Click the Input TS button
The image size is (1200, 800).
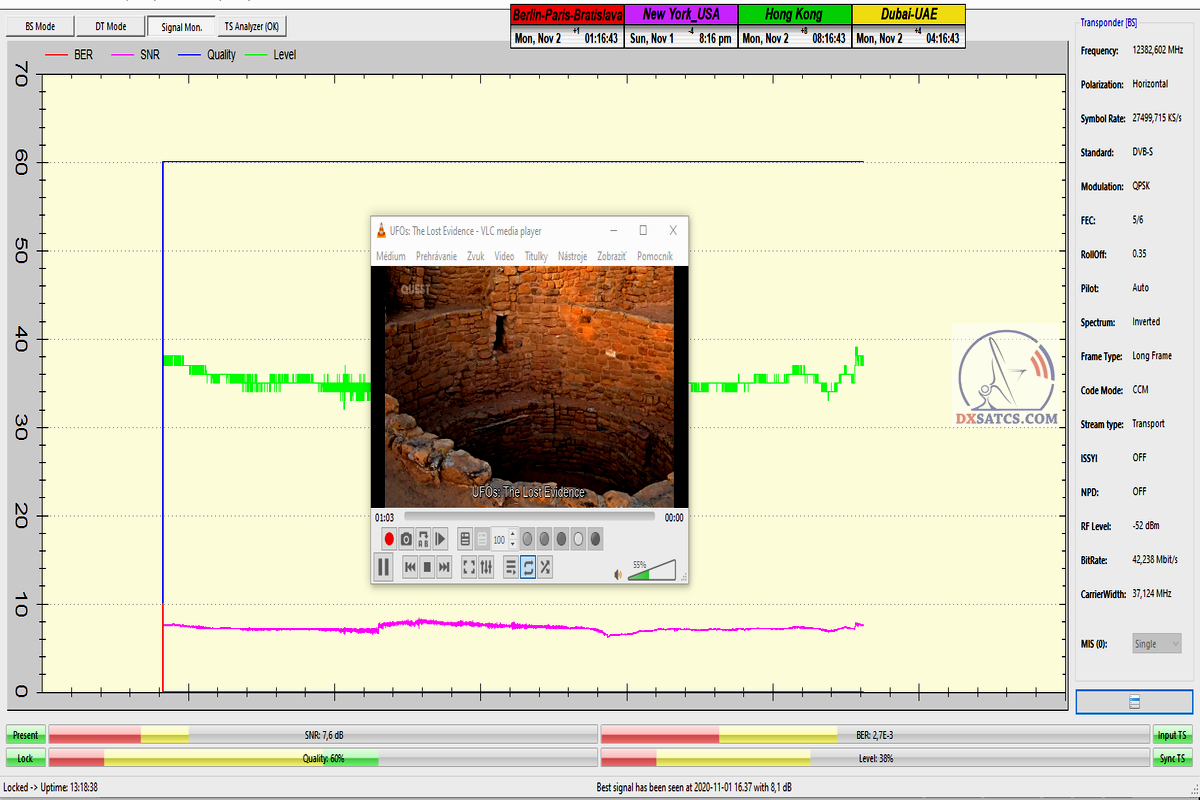pos(1173,735)
